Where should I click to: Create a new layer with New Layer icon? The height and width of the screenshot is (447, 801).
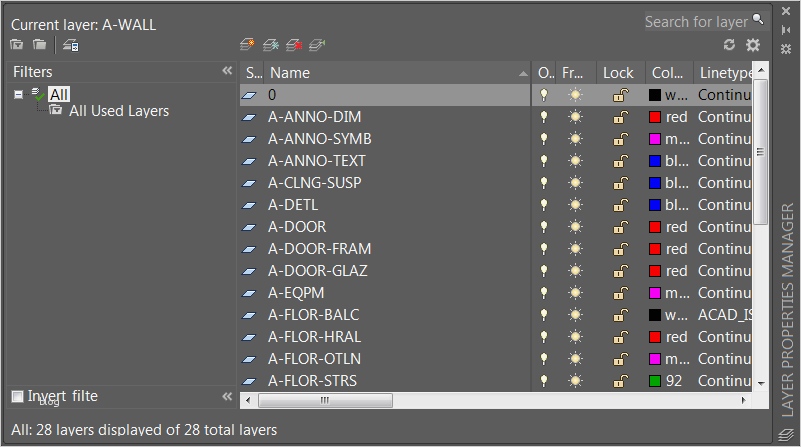coord(248,45)
